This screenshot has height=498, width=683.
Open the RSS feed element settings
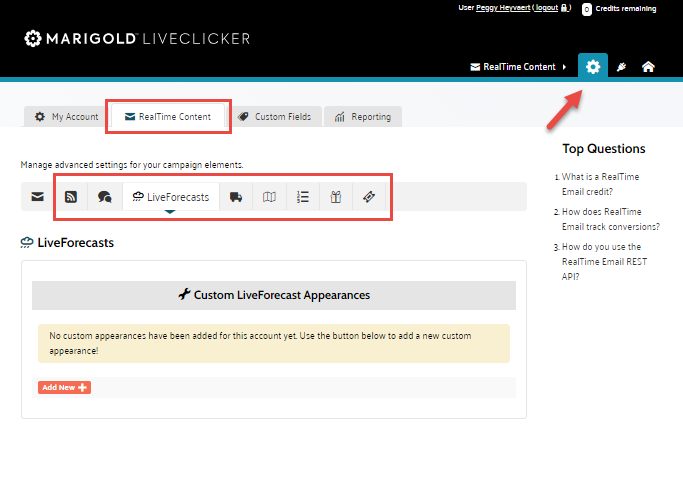coord(71,197)
